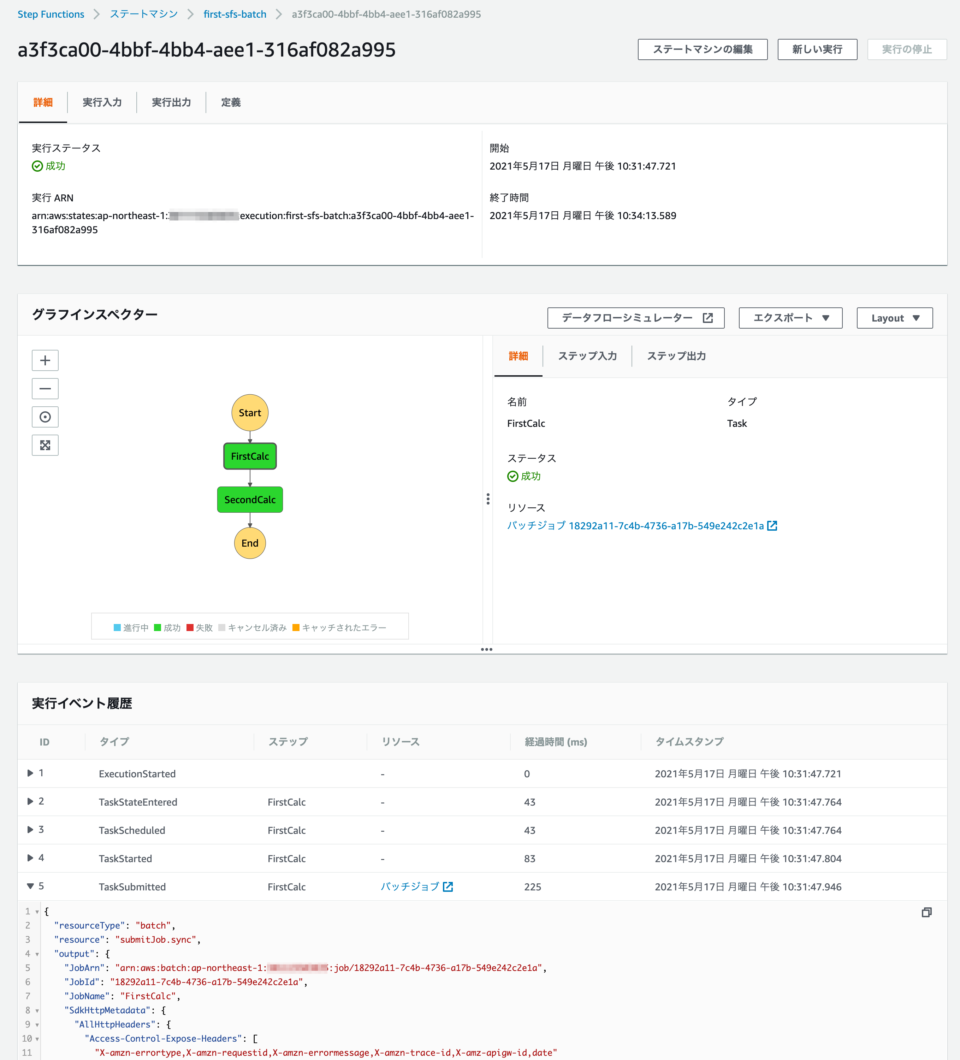Go to Step Functions breadcrumb

point(51,14)
